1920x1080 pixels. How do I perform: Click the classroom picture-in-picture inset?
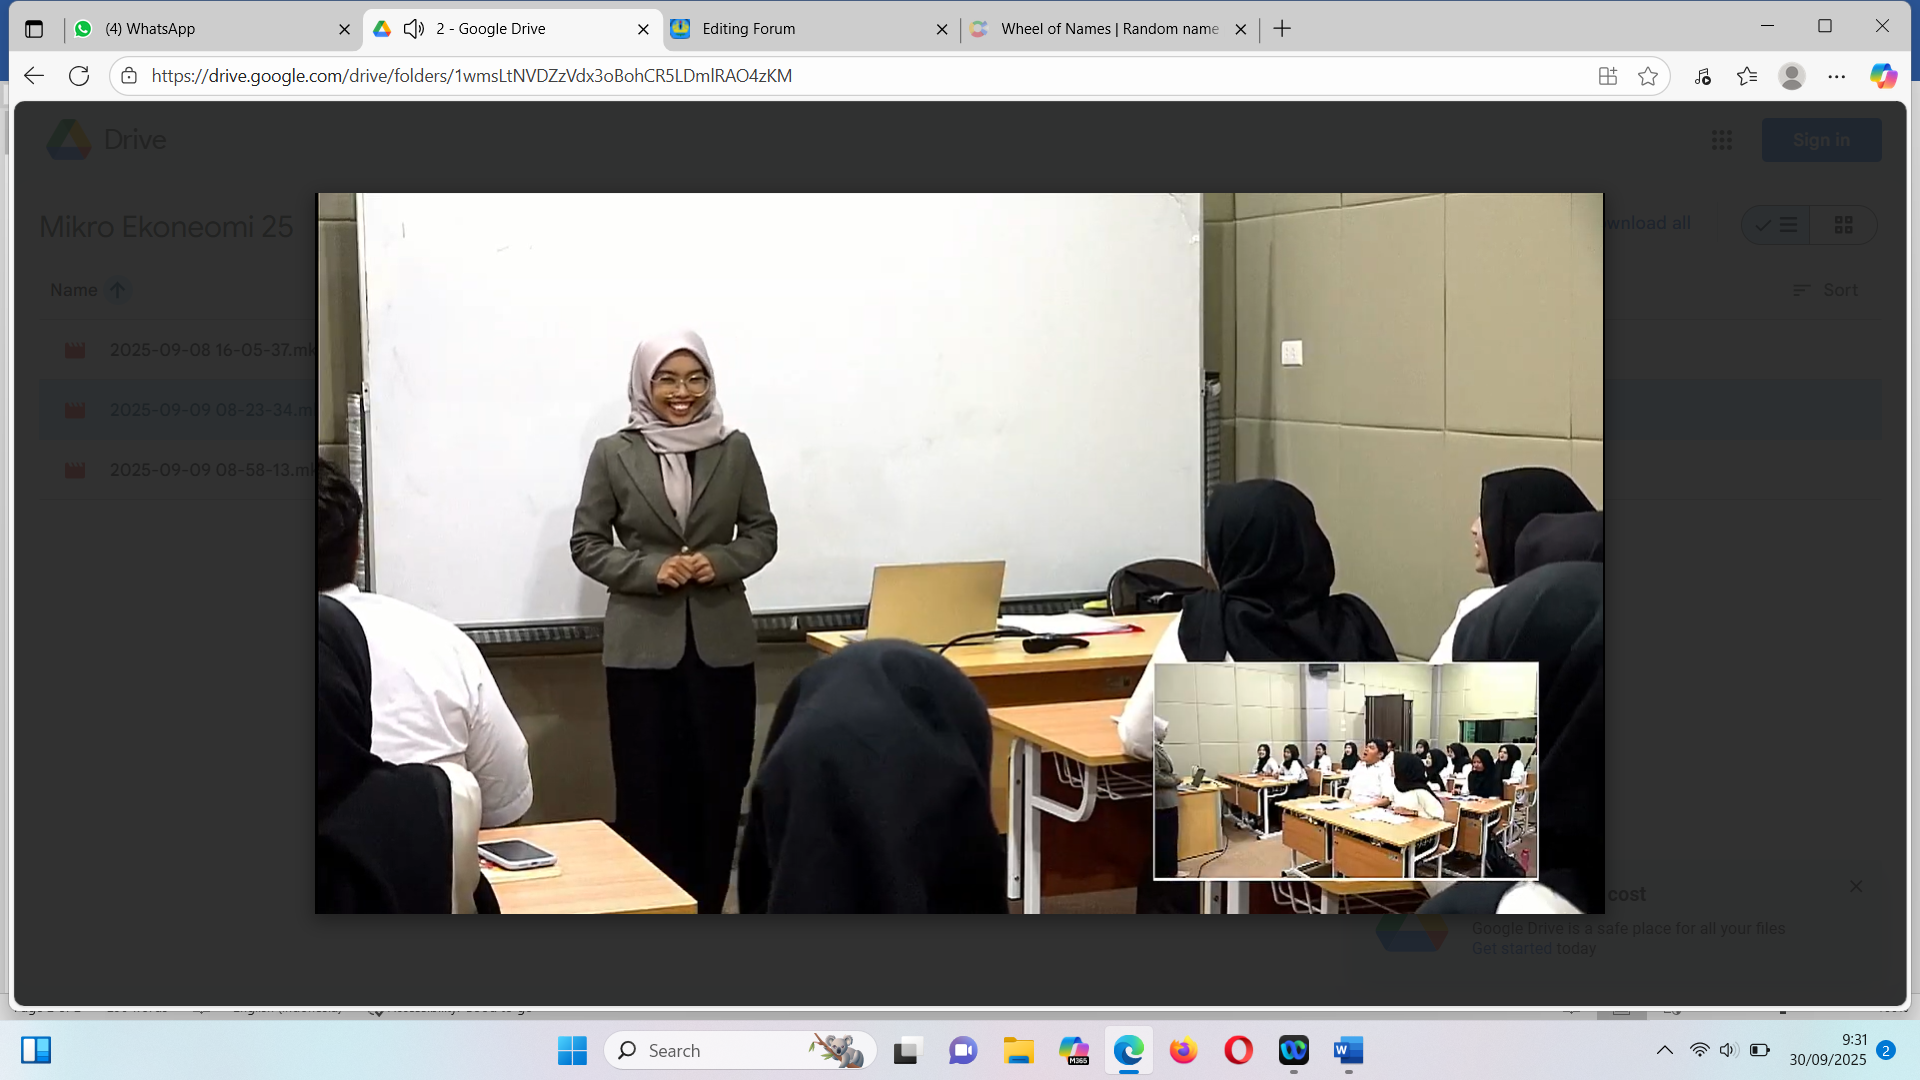[x=1345, y=770]
